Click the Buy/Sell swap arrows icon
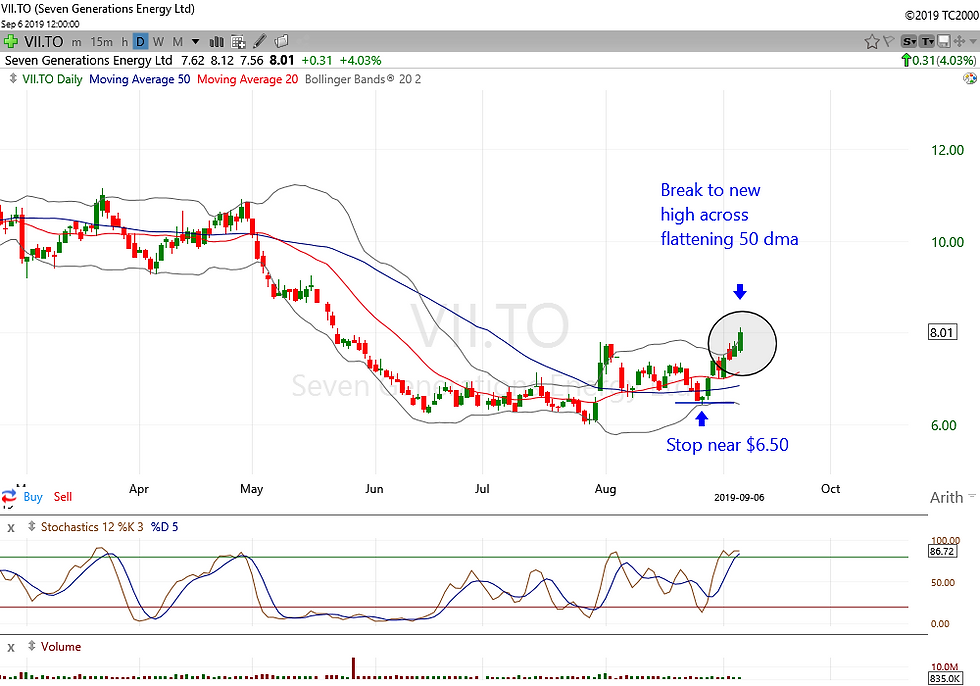This screenshot has width=980, height=686. (9, 497)
